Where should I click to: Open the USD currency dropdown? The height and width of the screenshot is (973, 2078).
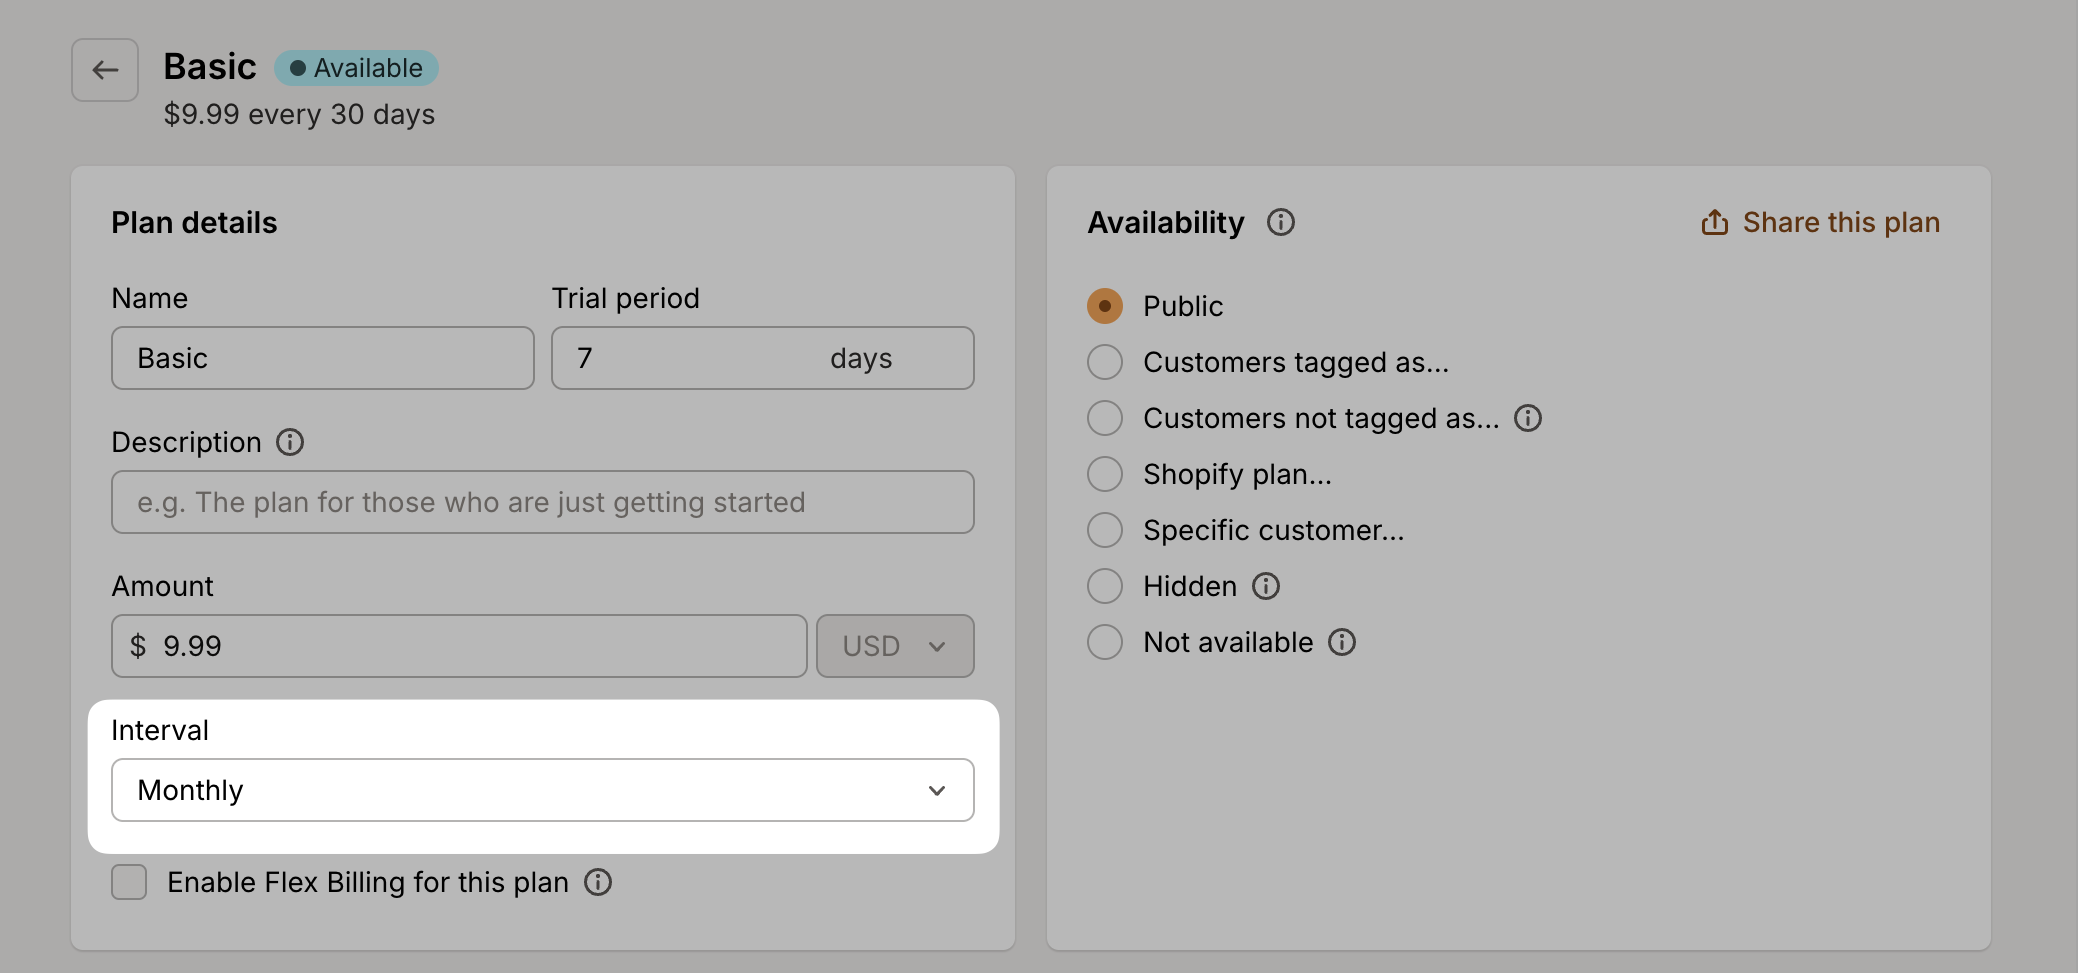[x=894, y=646]
